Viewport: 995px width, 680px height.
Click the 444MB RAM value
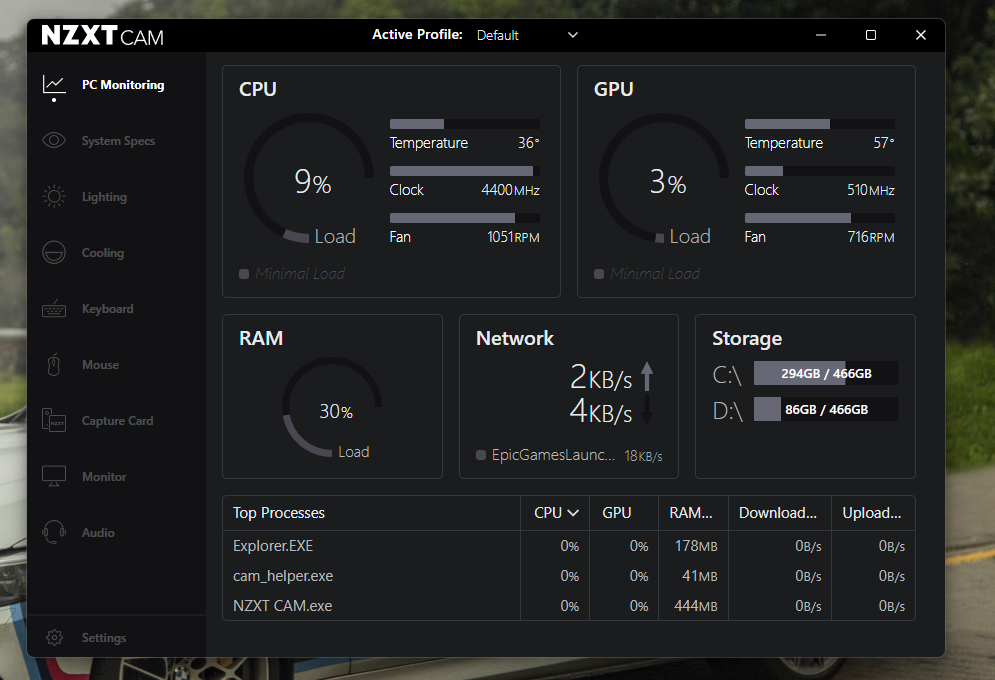point(695,606)
